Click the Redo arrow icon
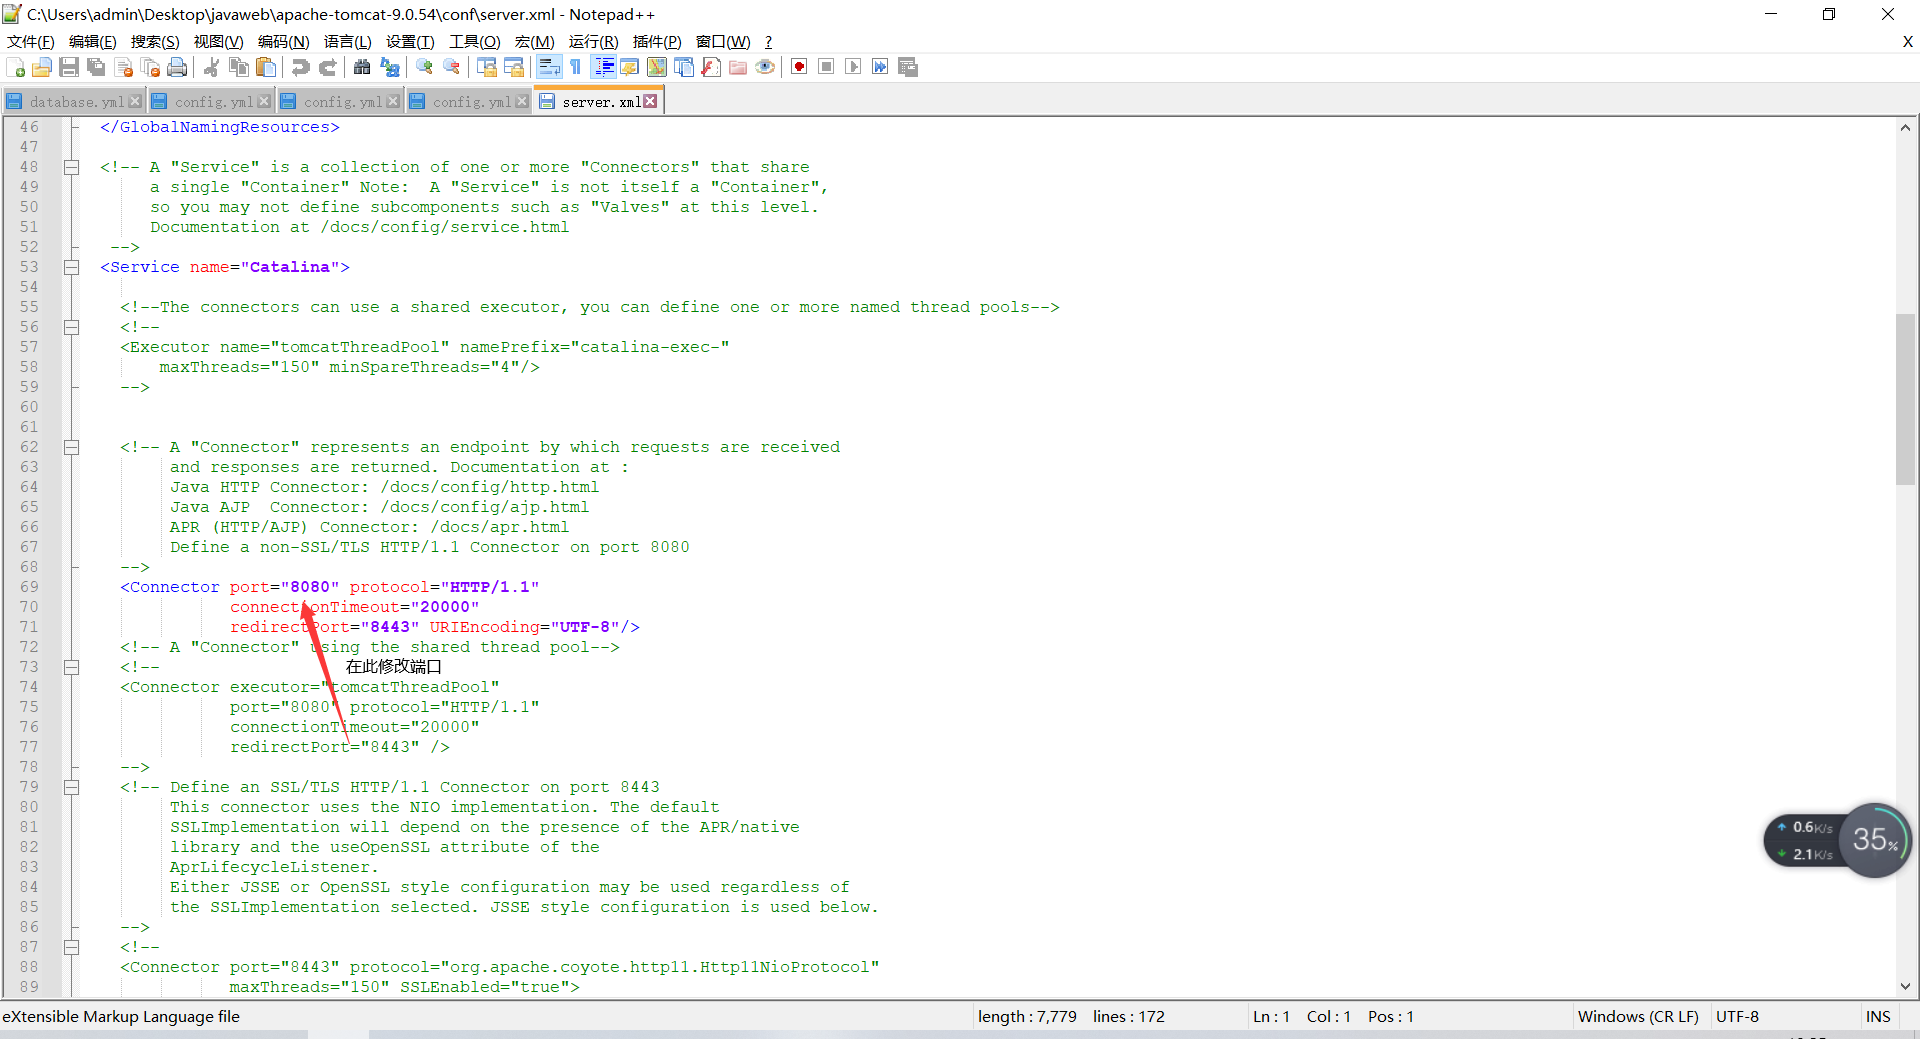This screenshot has height=1039, width=1920. (327, 67)
